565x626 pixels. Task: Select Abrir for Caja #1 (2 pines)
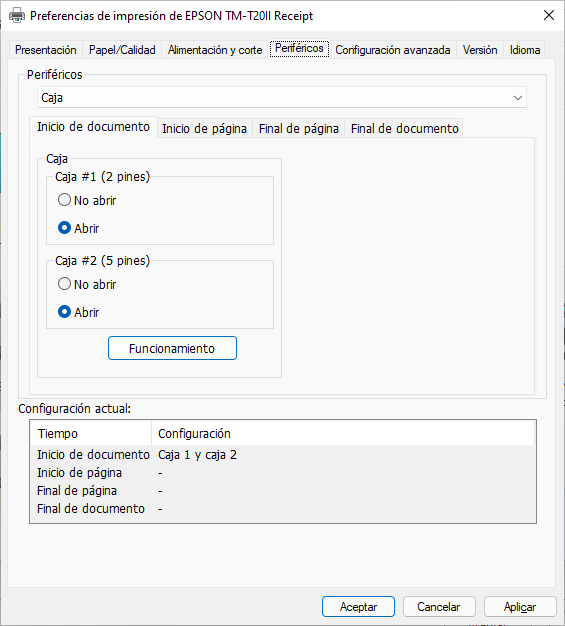click(79, 228)
